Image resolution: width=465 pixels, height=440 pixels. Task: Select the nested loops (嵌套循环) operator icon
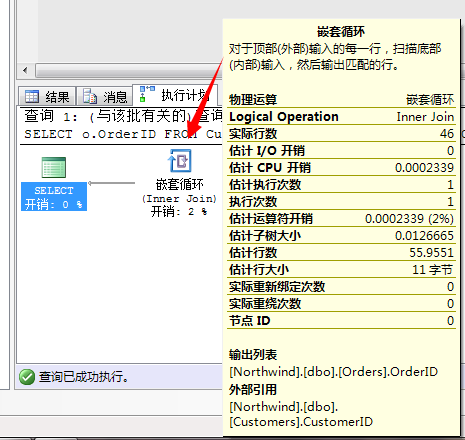[x=180, y=161]
